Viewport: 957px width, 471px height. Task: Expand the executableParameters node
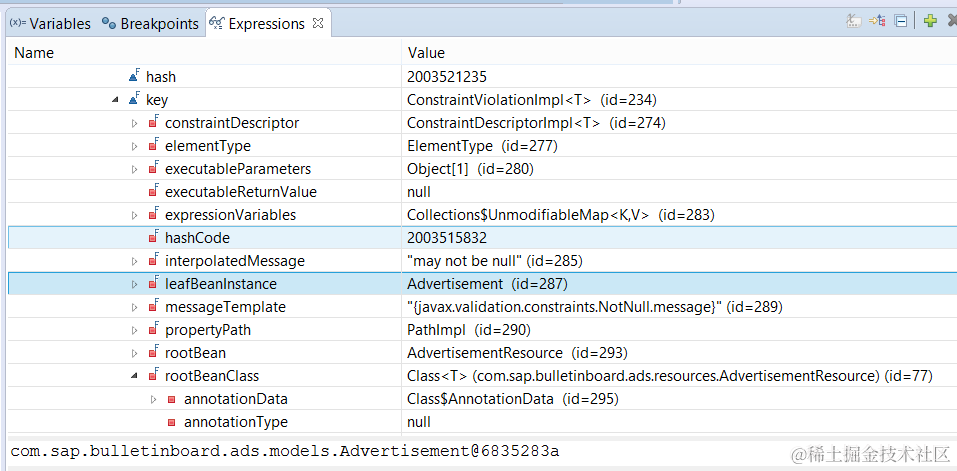[135, 169]
